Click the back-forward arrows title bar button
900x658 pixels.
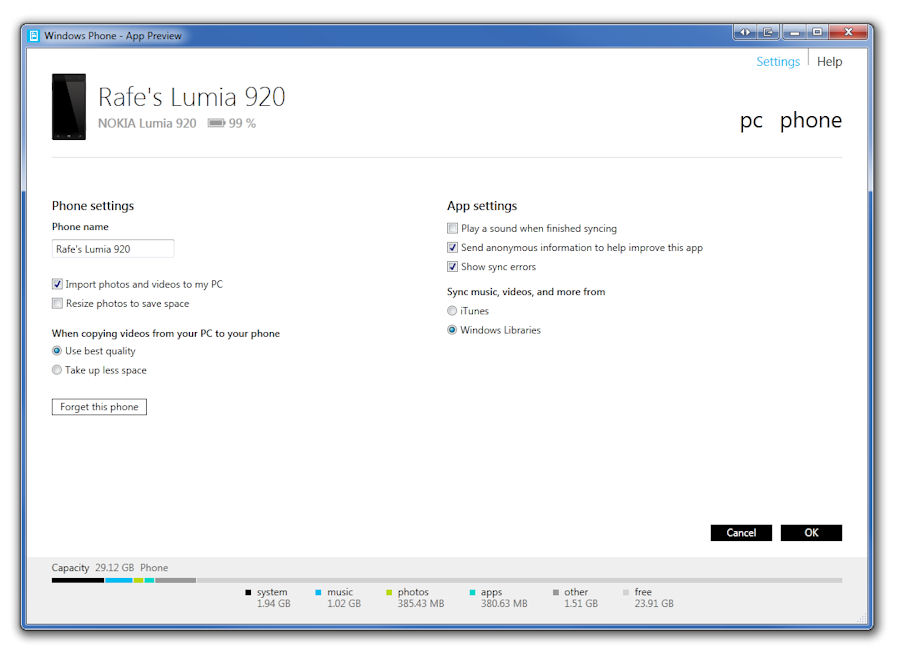point(745,32)
